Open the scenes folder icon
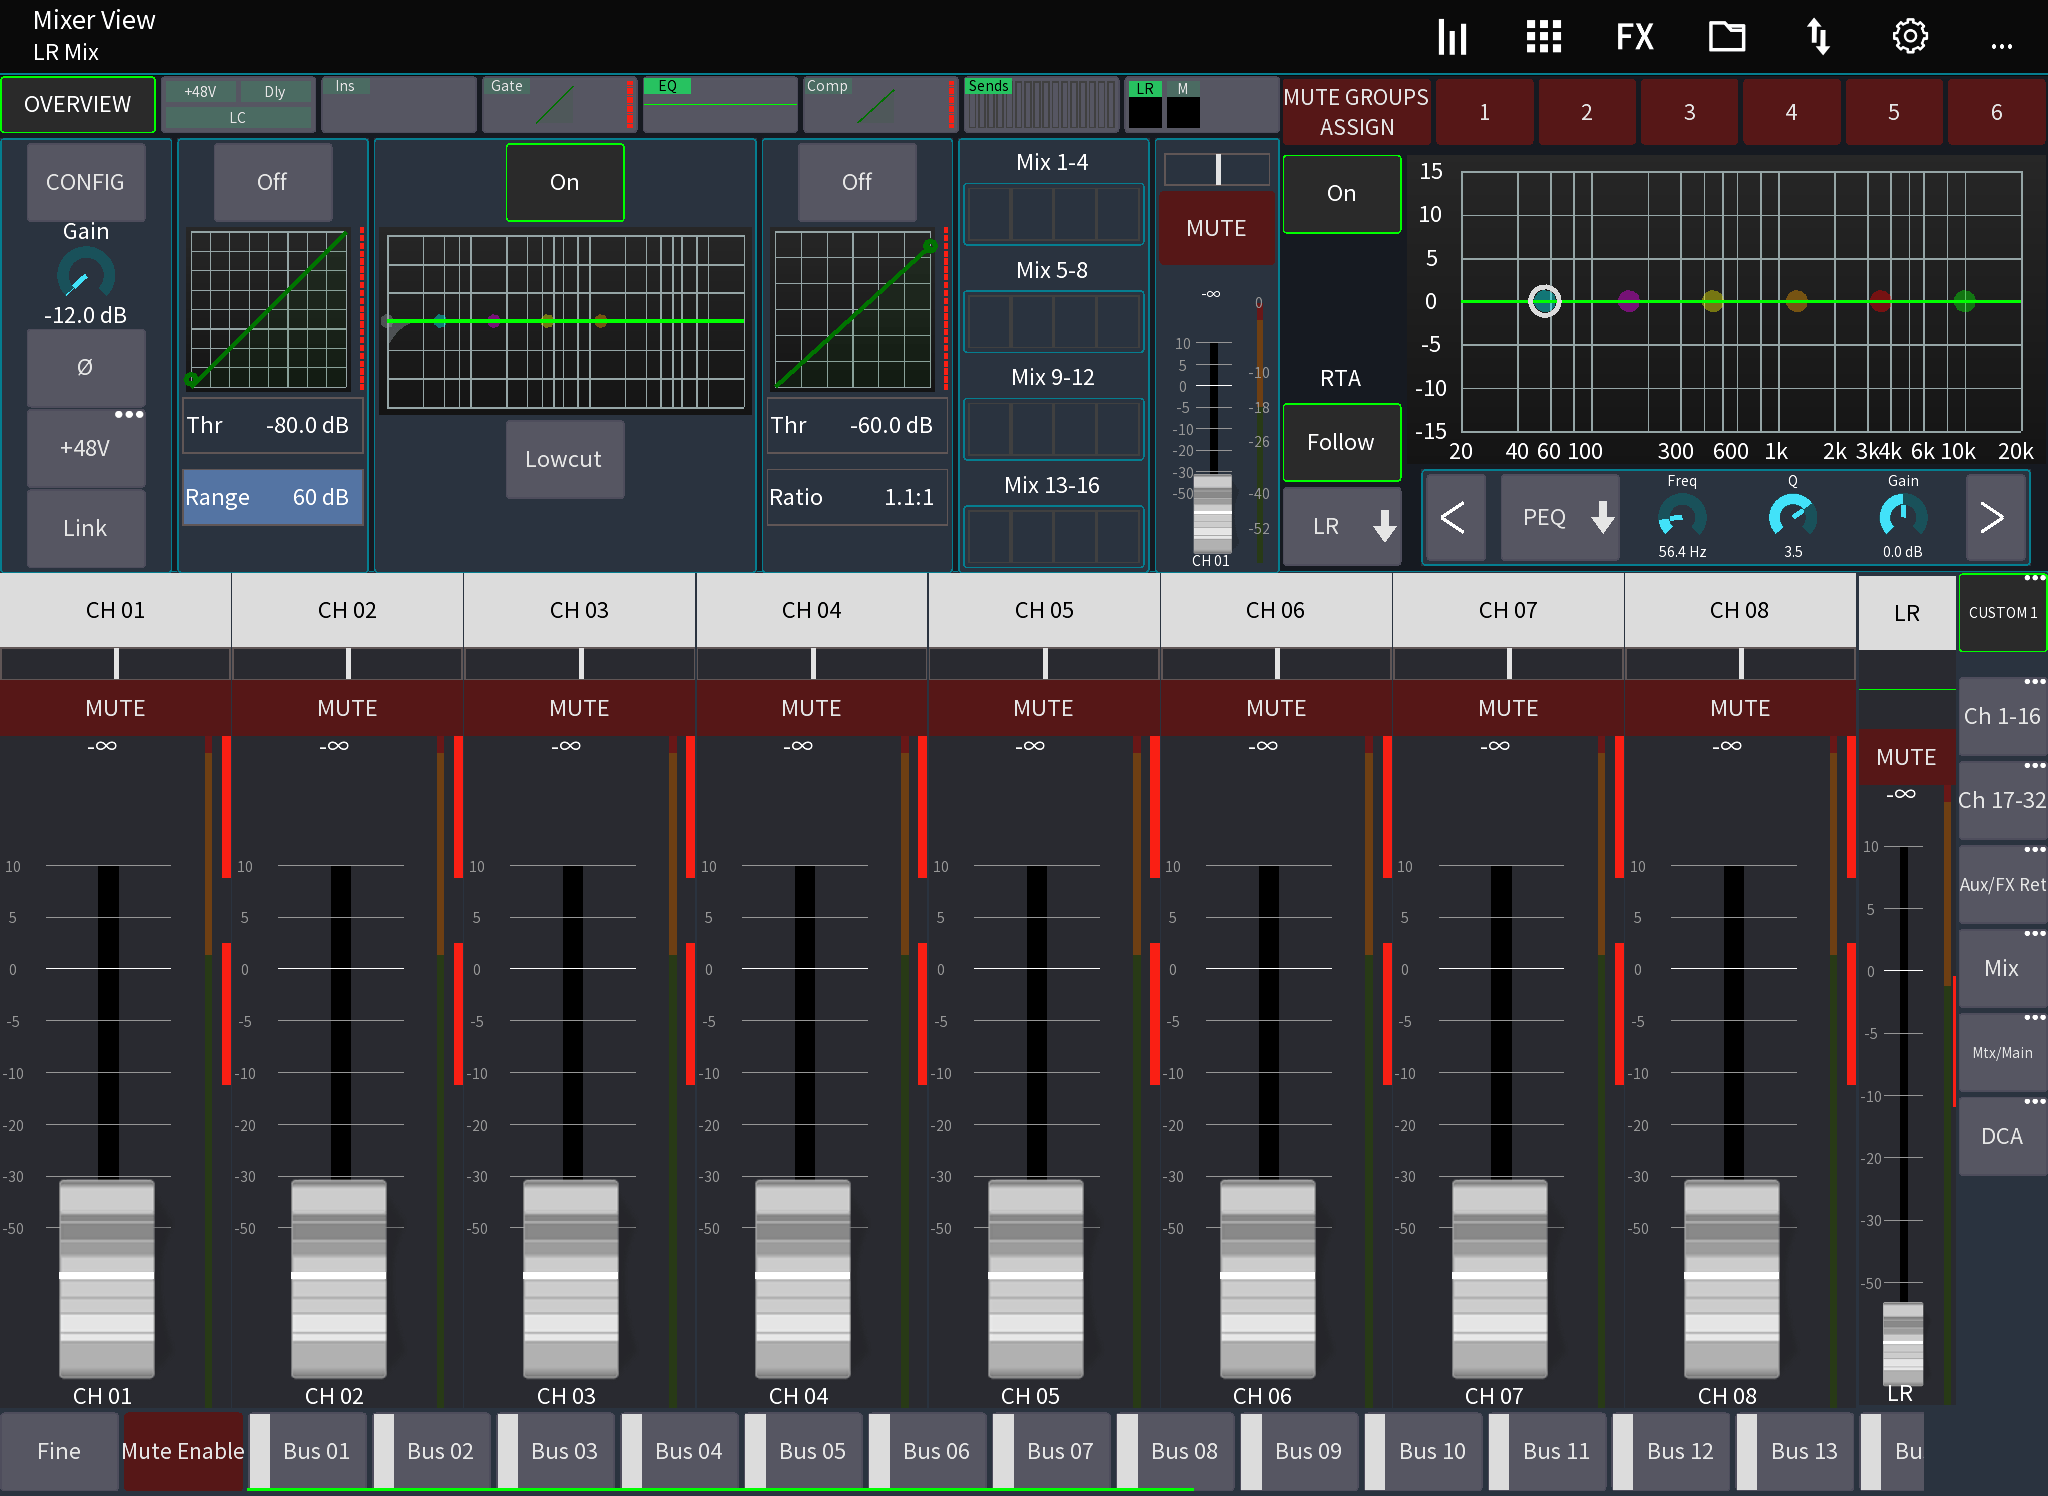This screenshot has height=1496, width=2048. (x=1726, y=36)
